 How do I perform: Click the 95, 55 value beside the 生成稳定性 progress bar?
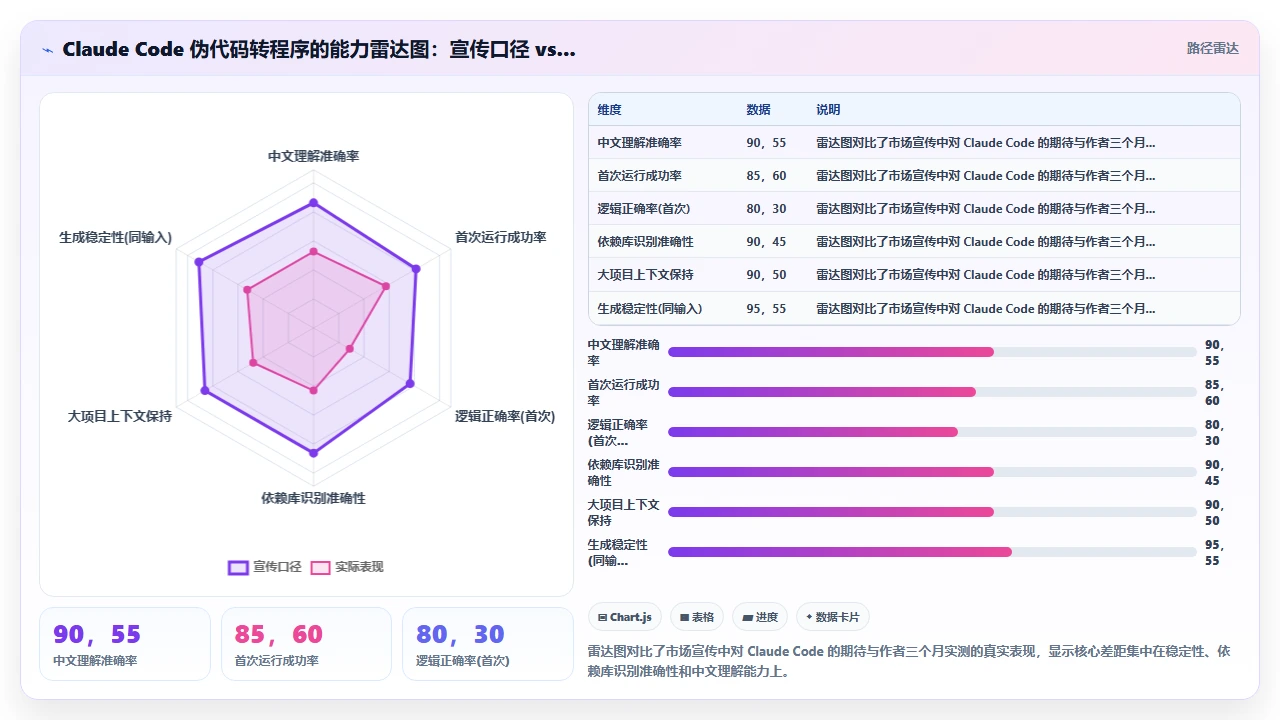pos(1214,552)
